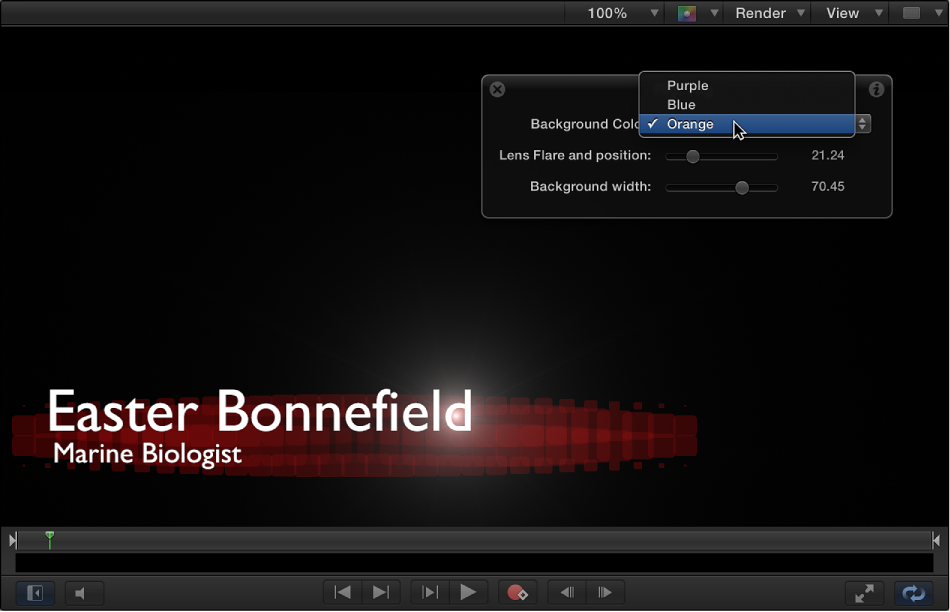Jump to the start of the project
The height and width of the screenshot is (612, 950).
342,592
